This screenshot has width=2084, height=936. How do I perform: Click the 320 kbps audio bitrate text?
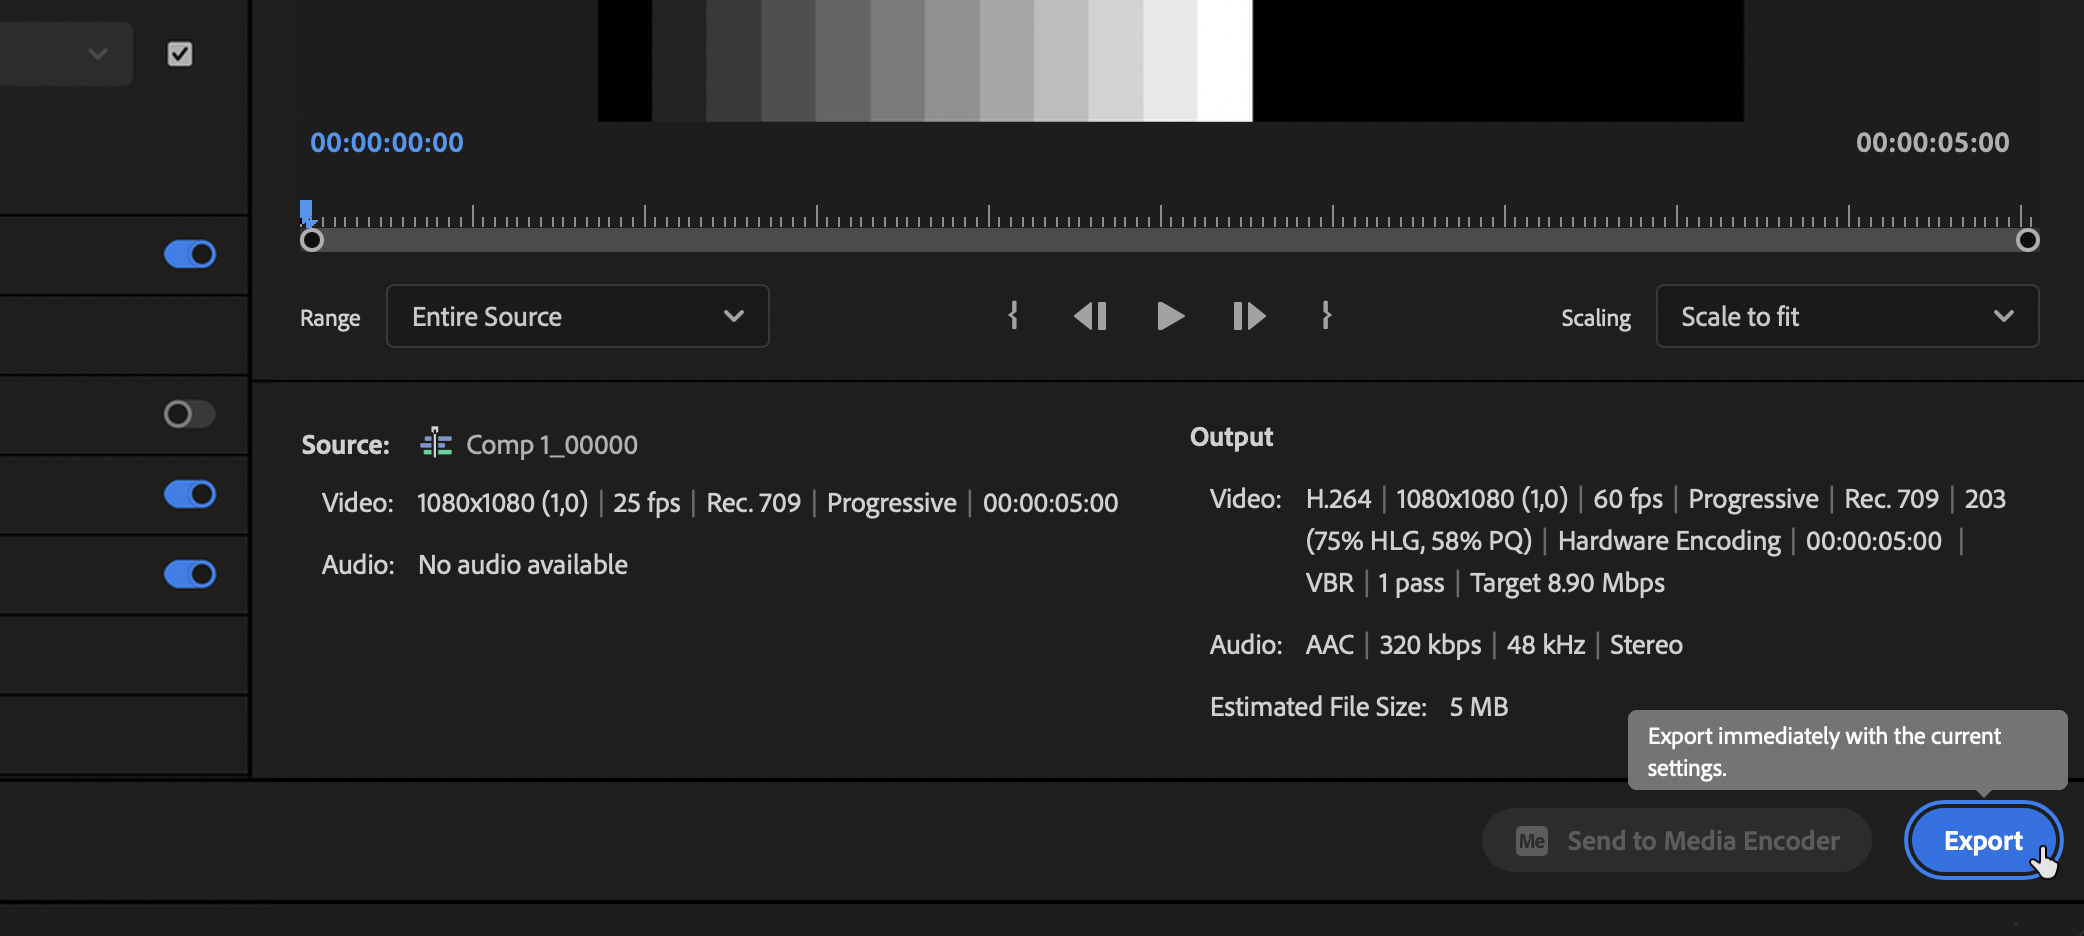[1430, 645]
